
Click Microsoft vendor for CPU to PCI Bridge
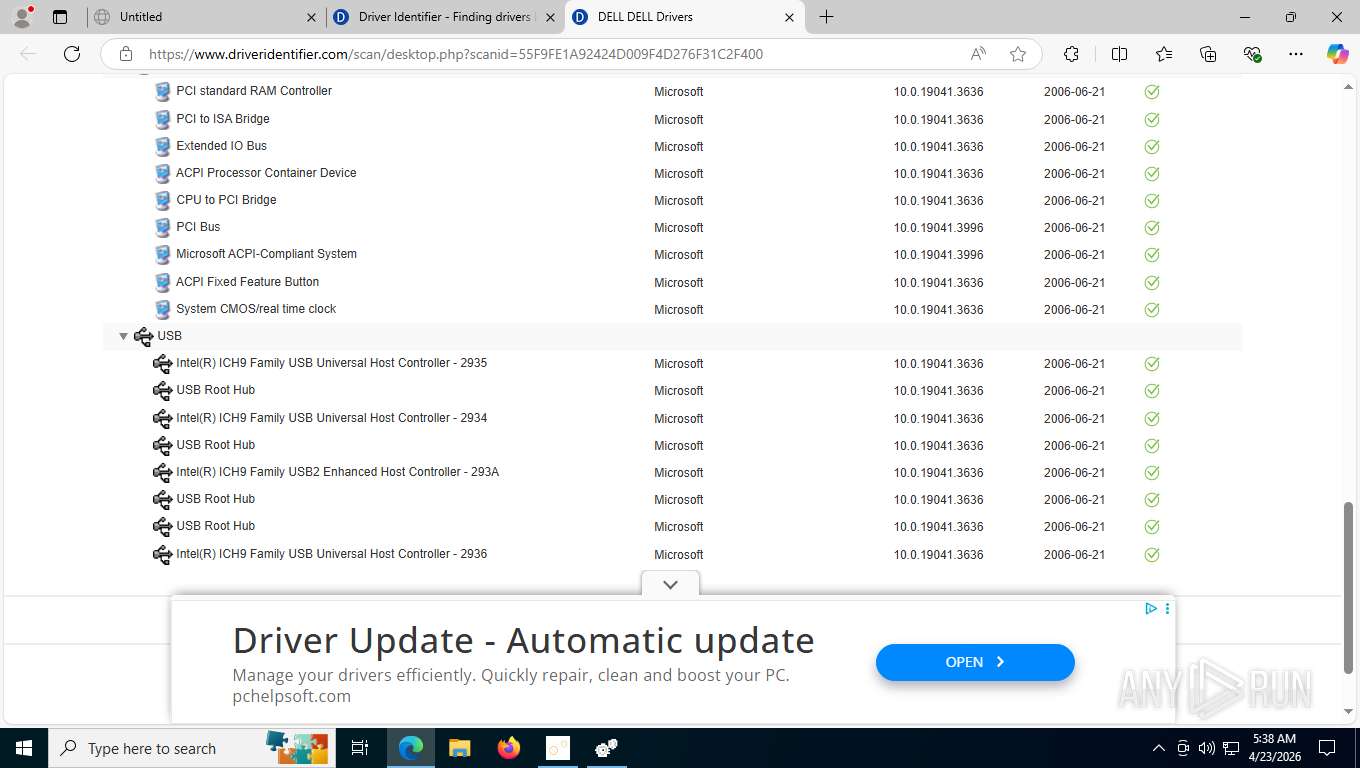tap(679, 201)
